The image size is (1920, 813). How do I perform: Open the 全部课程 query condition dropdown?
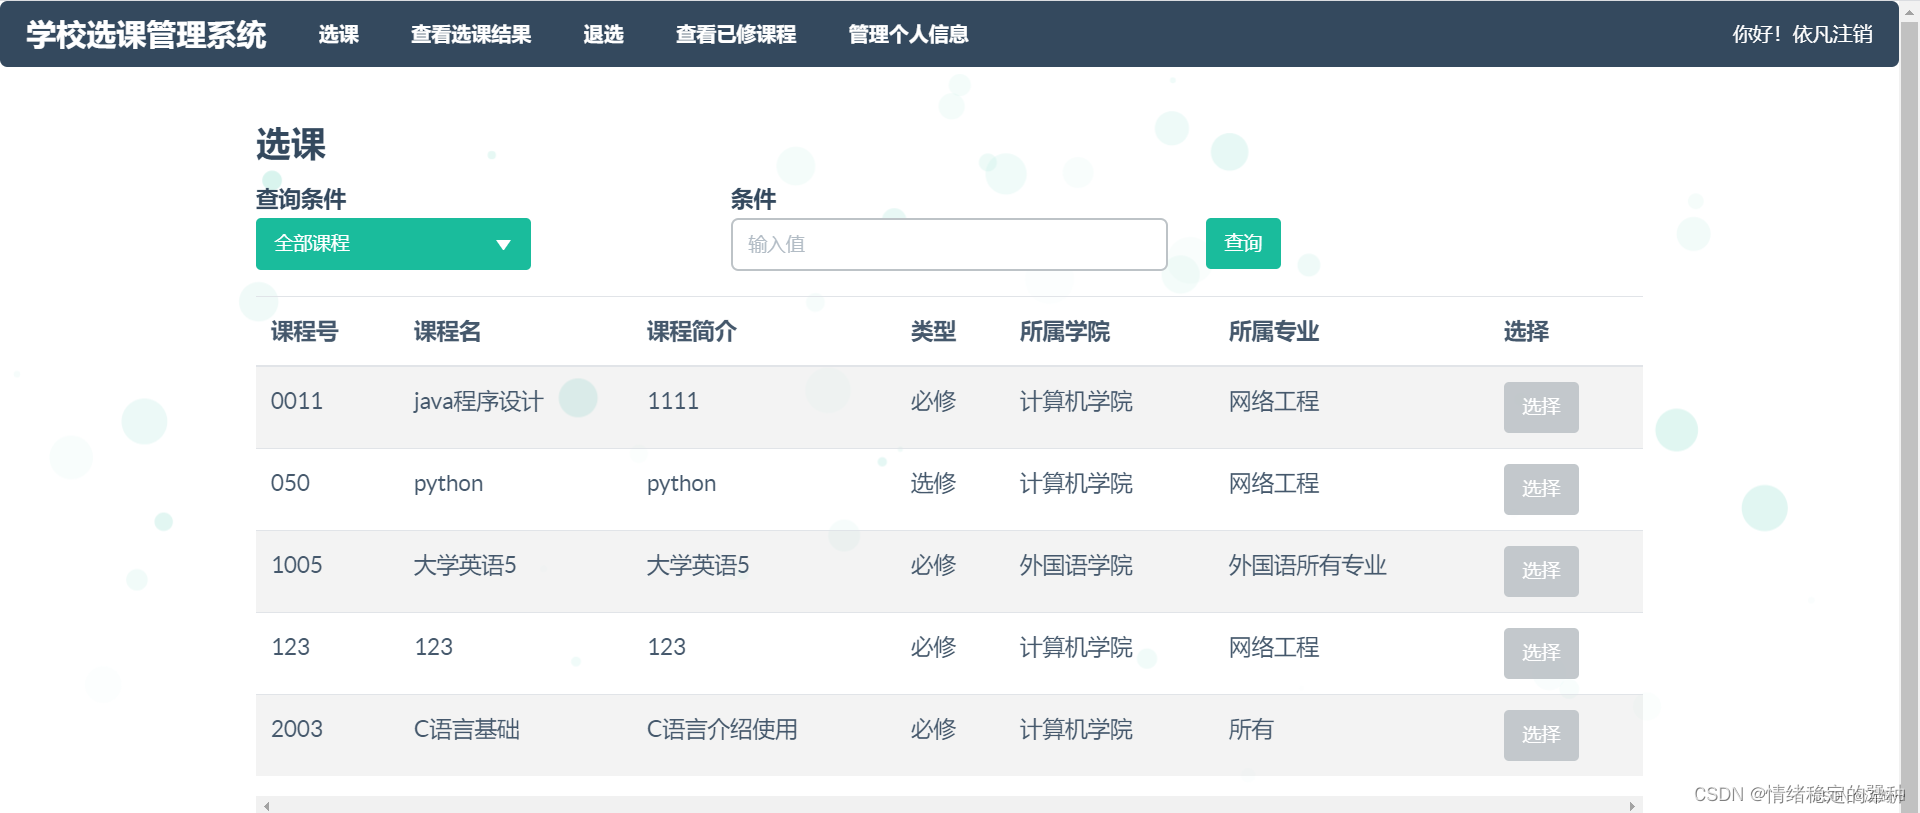(x=393, y=244)
